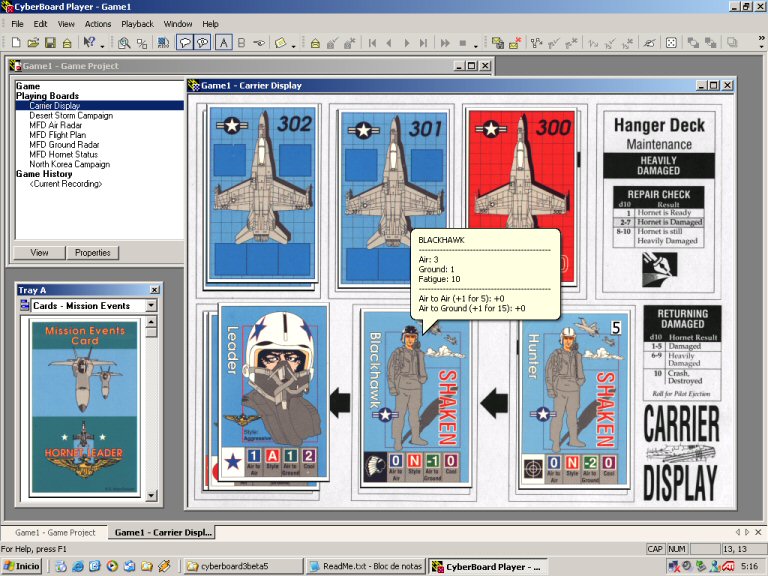
Task: Expand the toolbar overflow chevron
Action: coord(761,38)
